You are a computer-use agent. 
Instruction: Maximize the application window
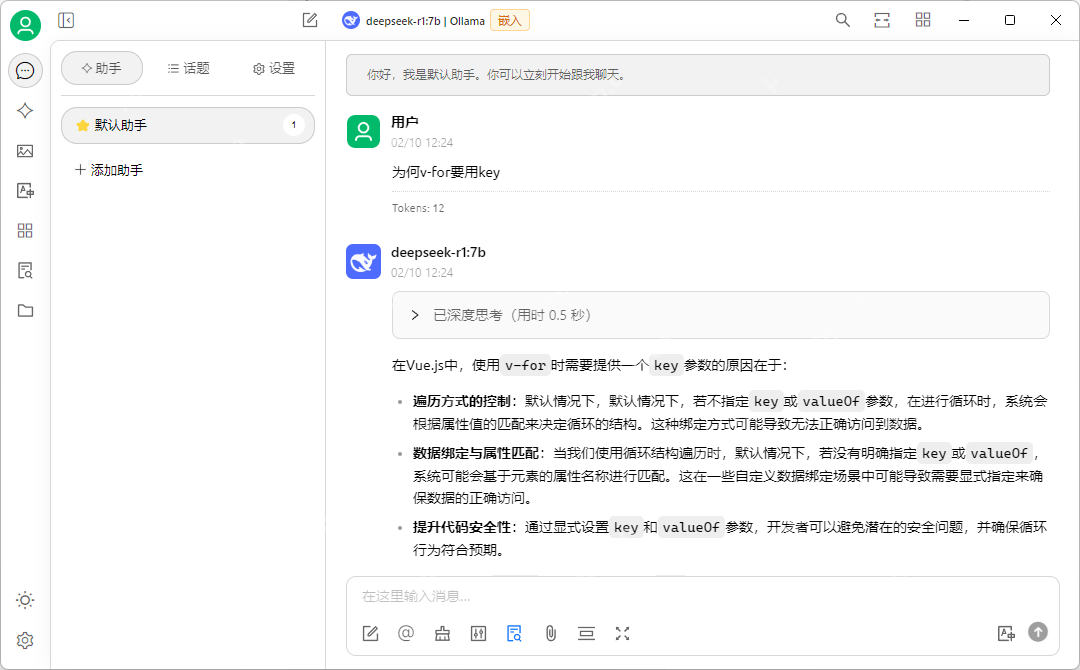click(x=1010, y=20)
